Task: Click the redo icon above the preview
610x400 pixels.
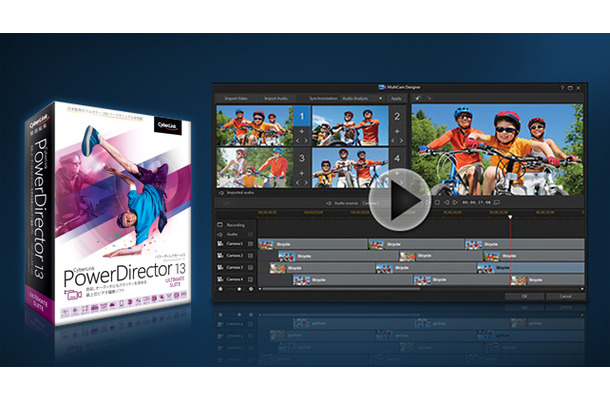Action: coord(429,98)
